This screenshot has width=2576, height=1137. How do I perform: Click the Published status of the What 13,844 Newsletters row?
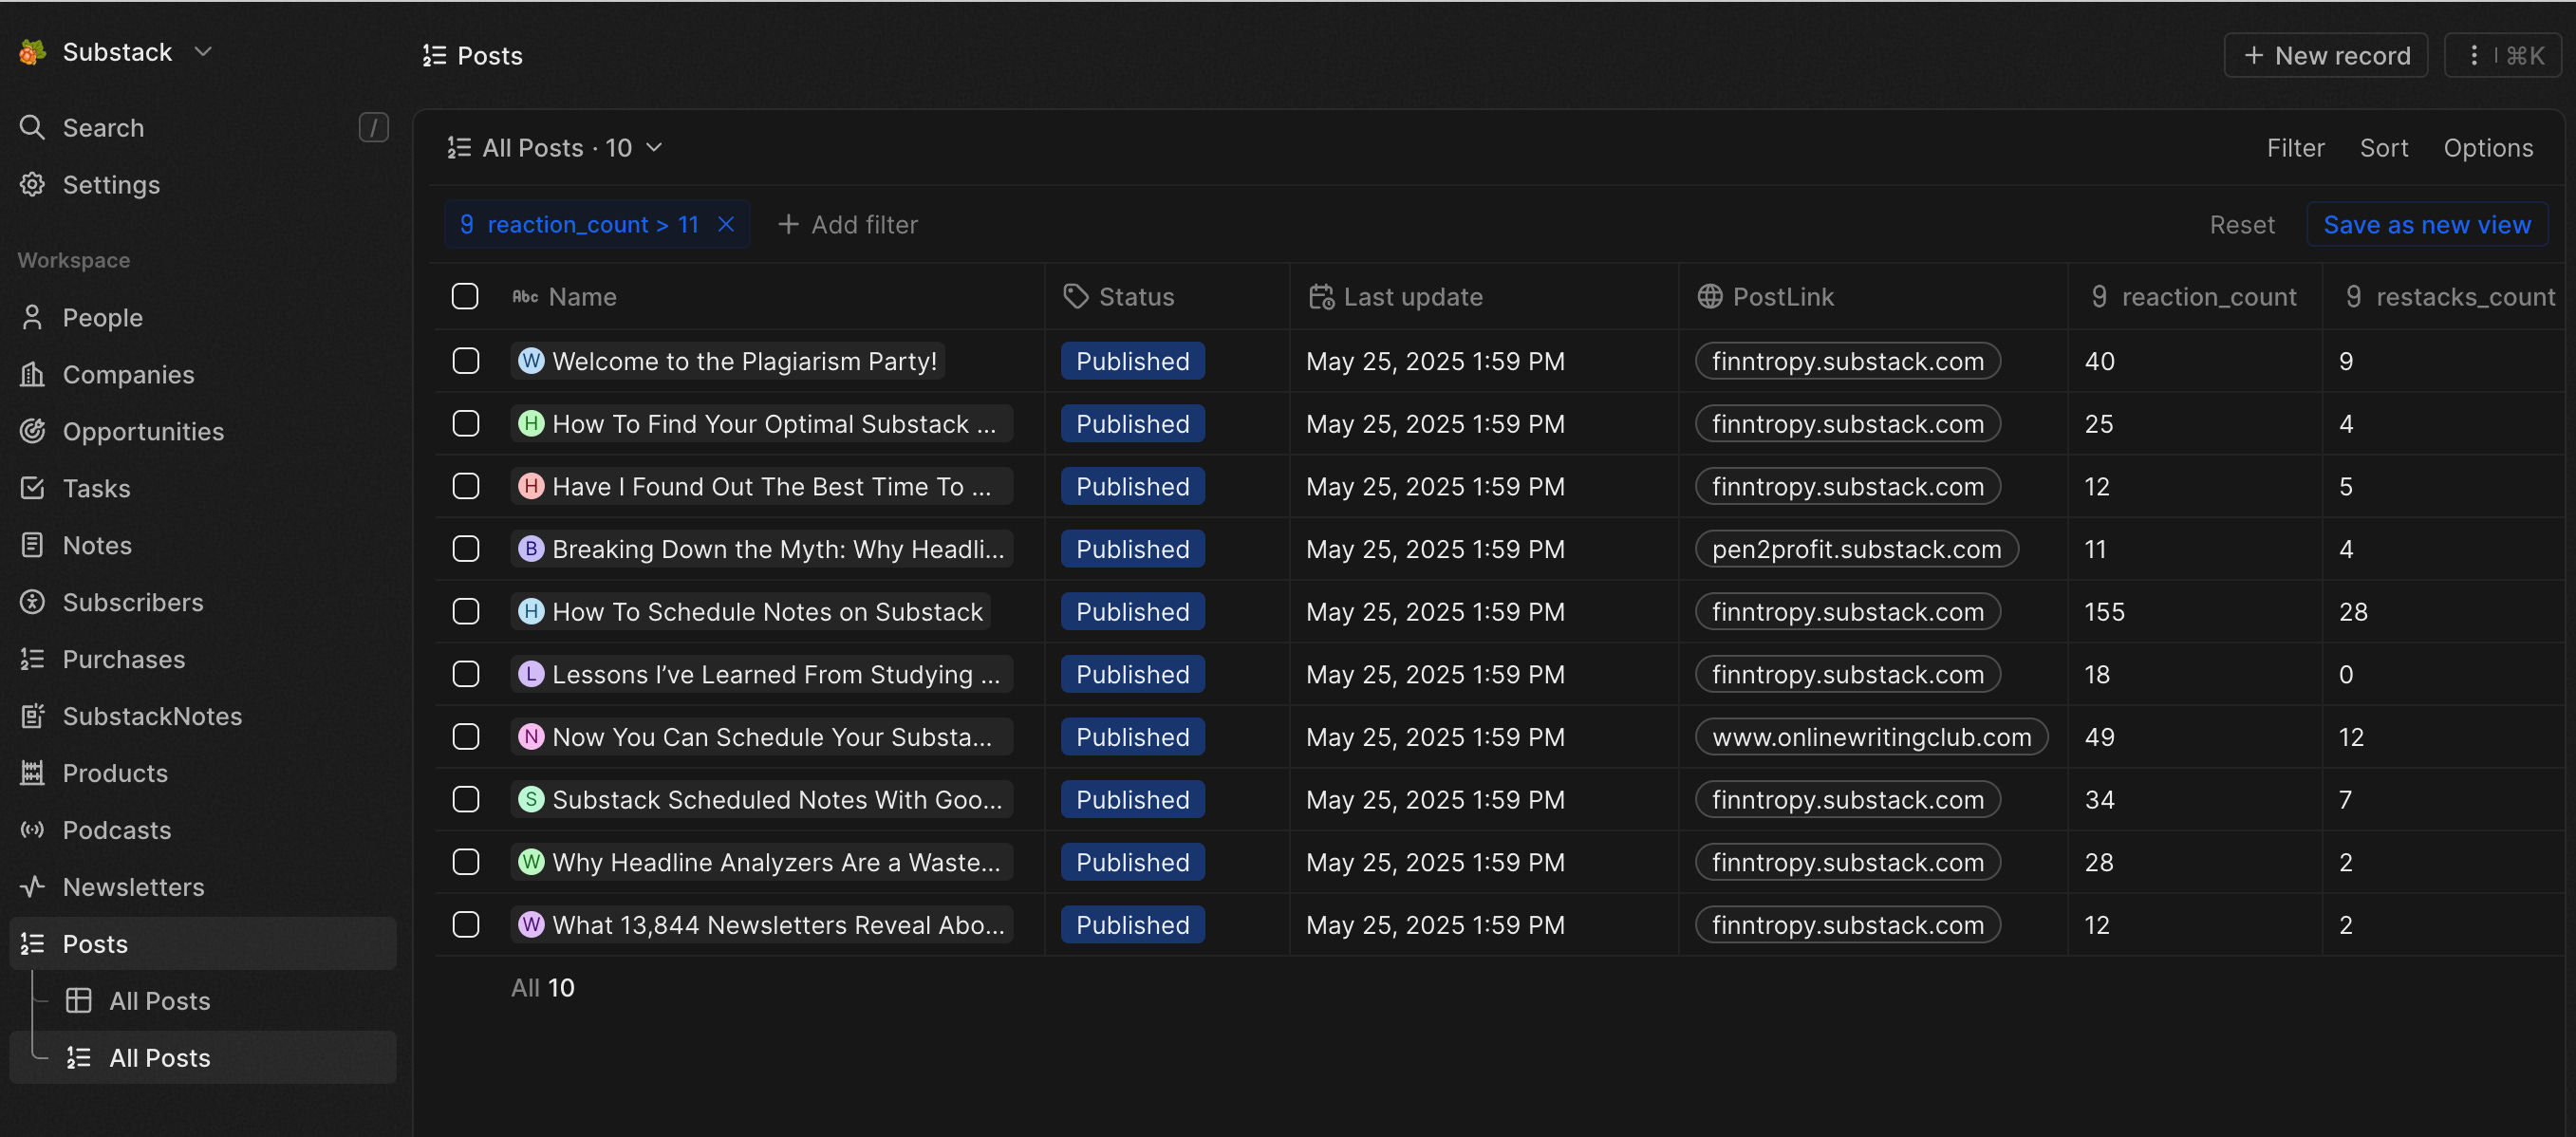(x=1133, y=925)
